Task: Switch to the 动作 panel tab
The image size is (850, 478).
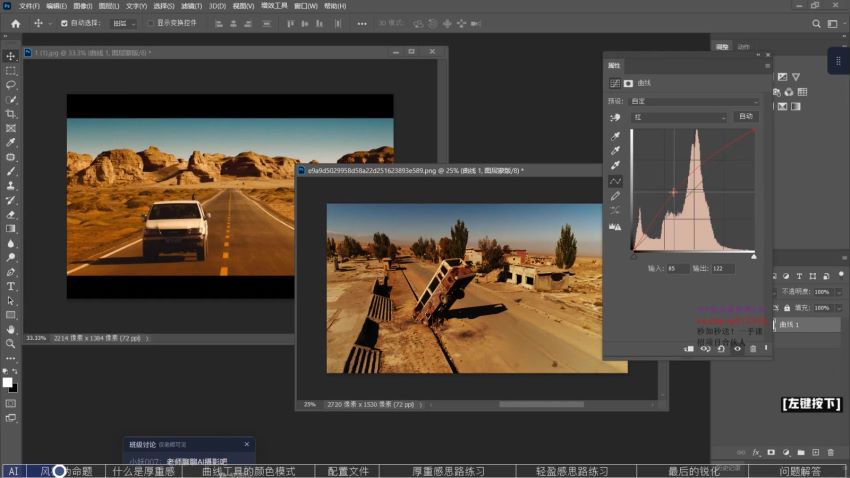Action: coord(743,47)
